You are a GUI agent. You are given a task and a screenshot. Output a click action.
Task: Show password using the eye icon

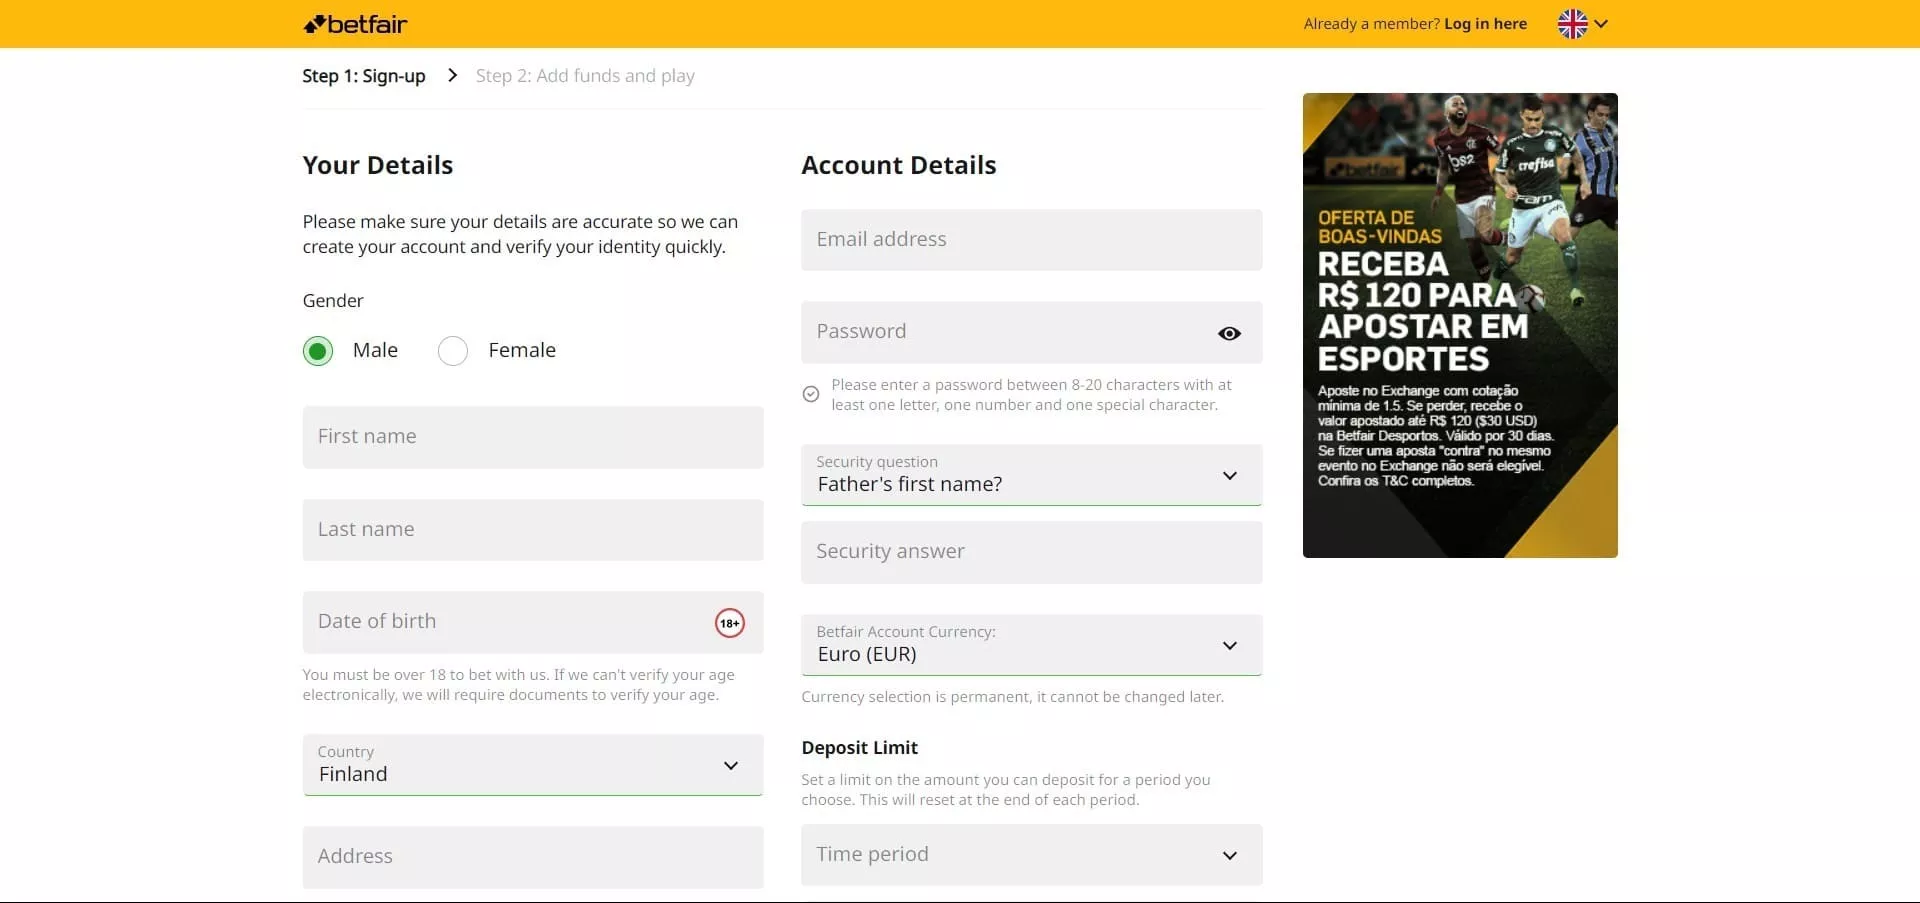1229,333
